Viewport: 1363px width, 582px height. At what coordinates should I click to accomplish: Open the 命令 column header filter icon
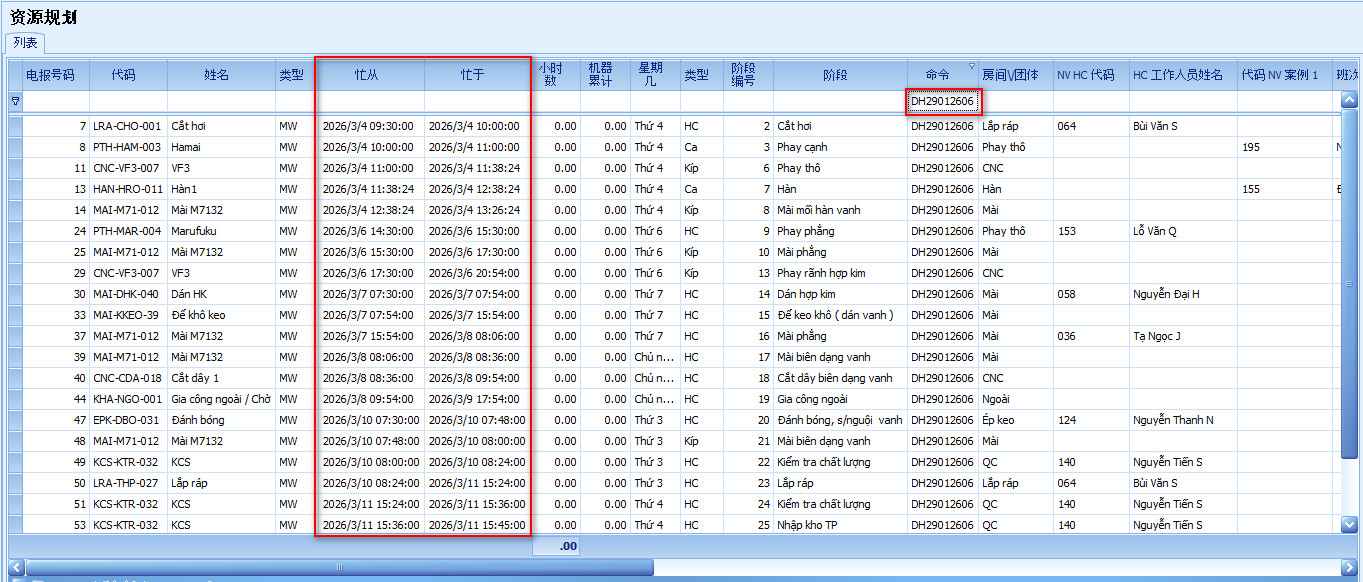[970, 66]
